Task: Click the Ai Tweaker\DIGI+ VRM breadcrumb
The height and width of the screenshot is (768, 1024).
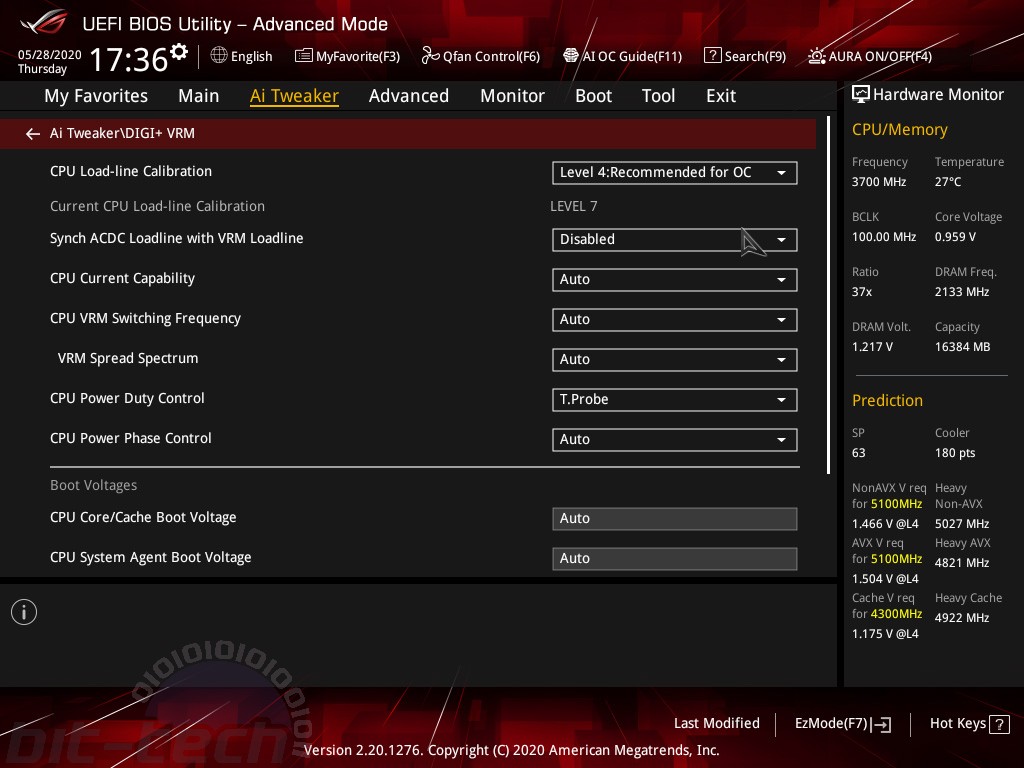Action: (x=122, y=133)
